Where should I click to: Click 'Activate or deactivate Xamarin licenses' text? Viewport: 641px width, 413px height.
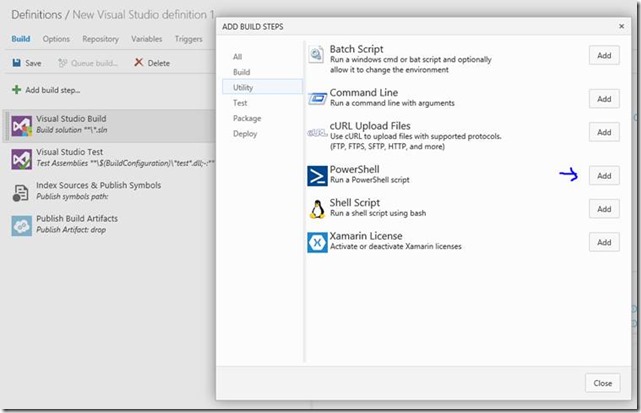click(396, 247)
